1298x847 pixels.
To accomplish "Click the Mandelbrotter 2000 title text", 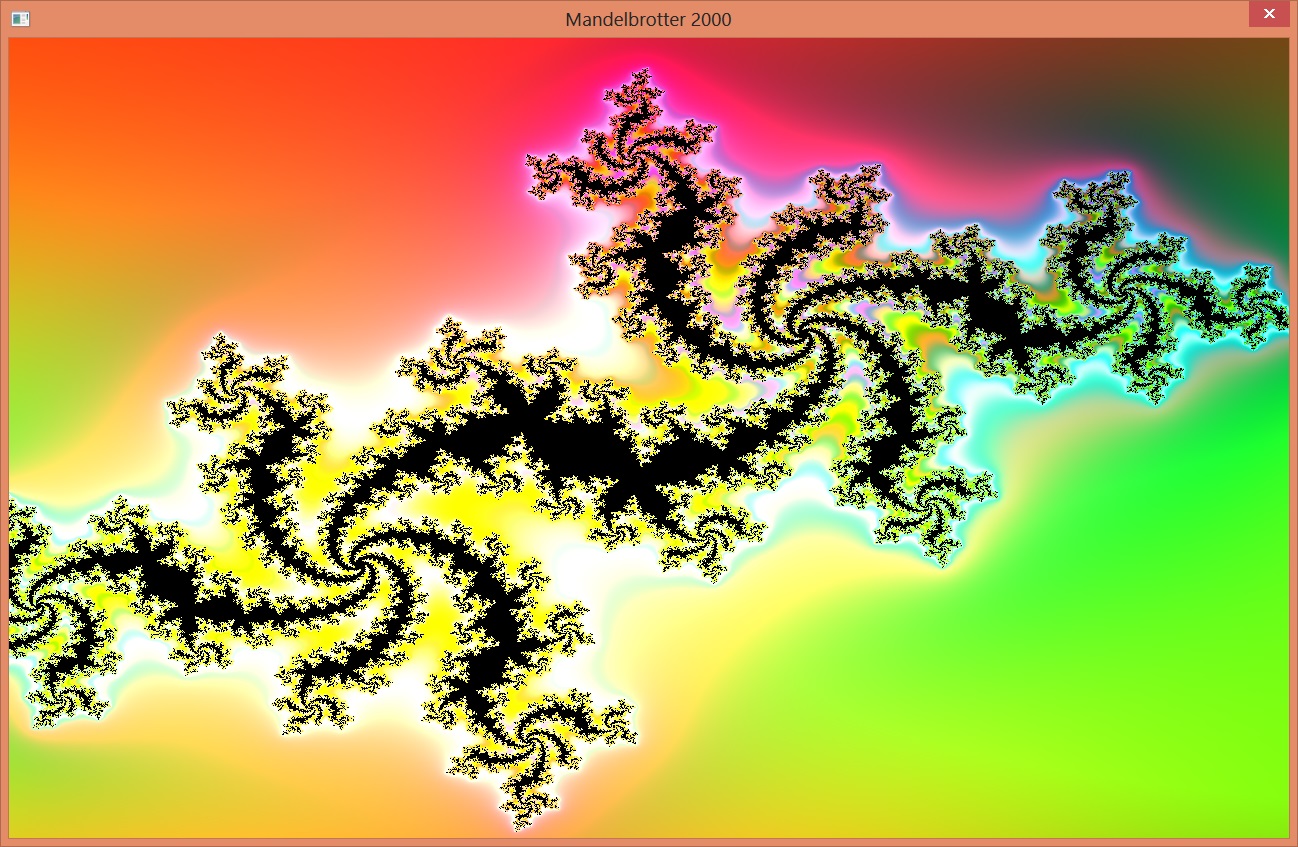I will click(x=648, y=19).
